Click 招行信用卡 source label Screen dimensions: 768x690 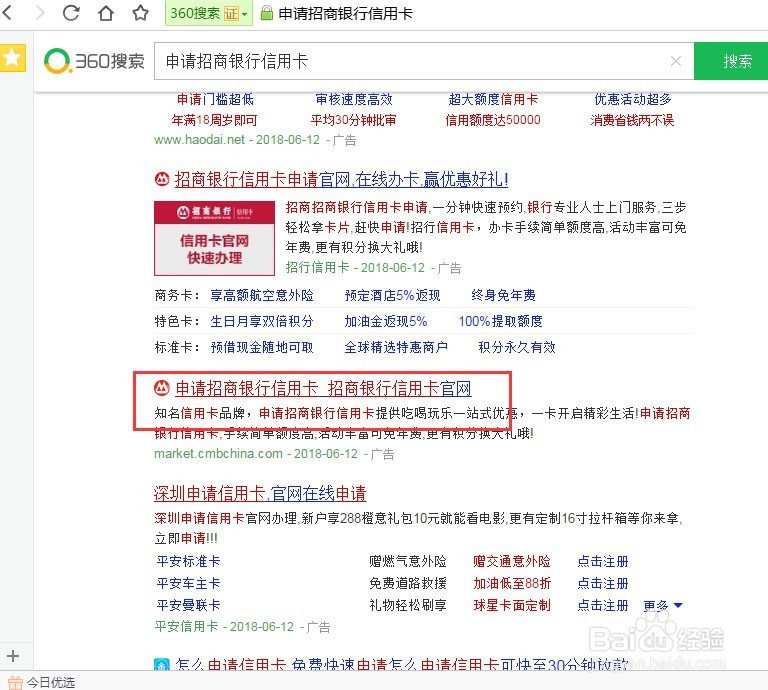(317, 267)
